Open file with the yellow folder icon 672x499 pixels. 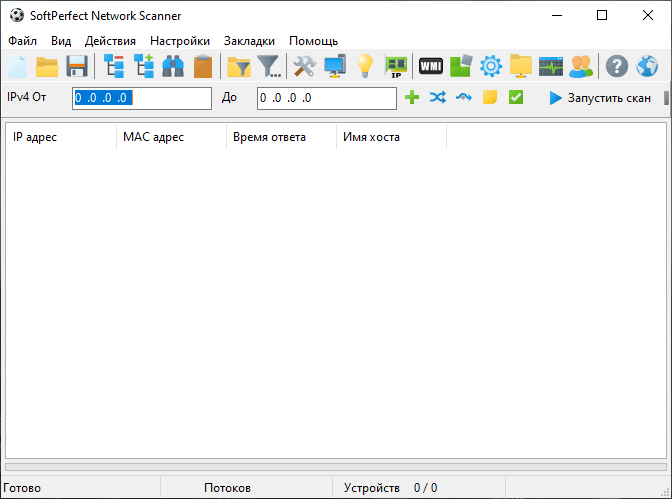coord(47,66)
